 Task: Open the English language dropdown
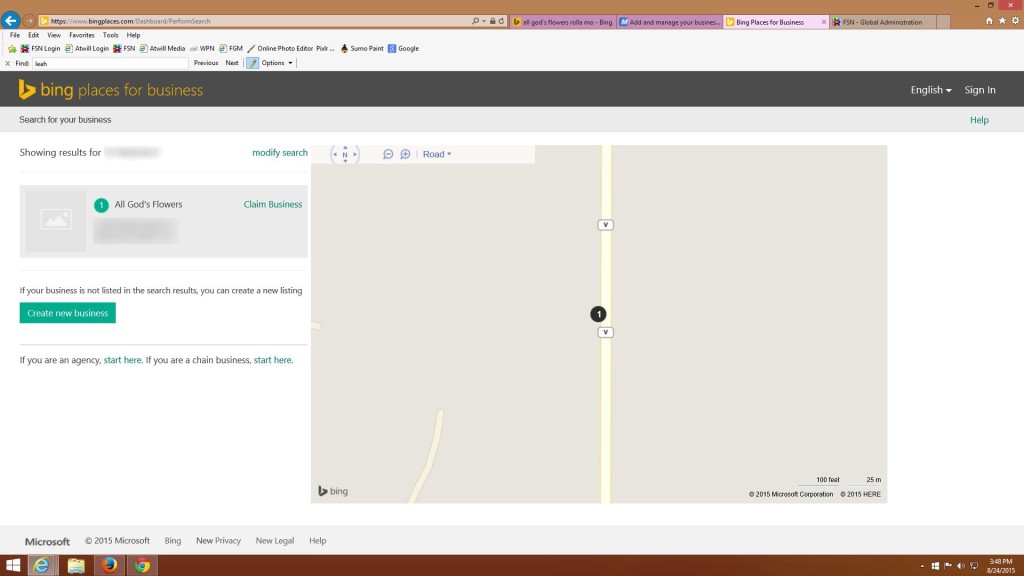point(931,90)
